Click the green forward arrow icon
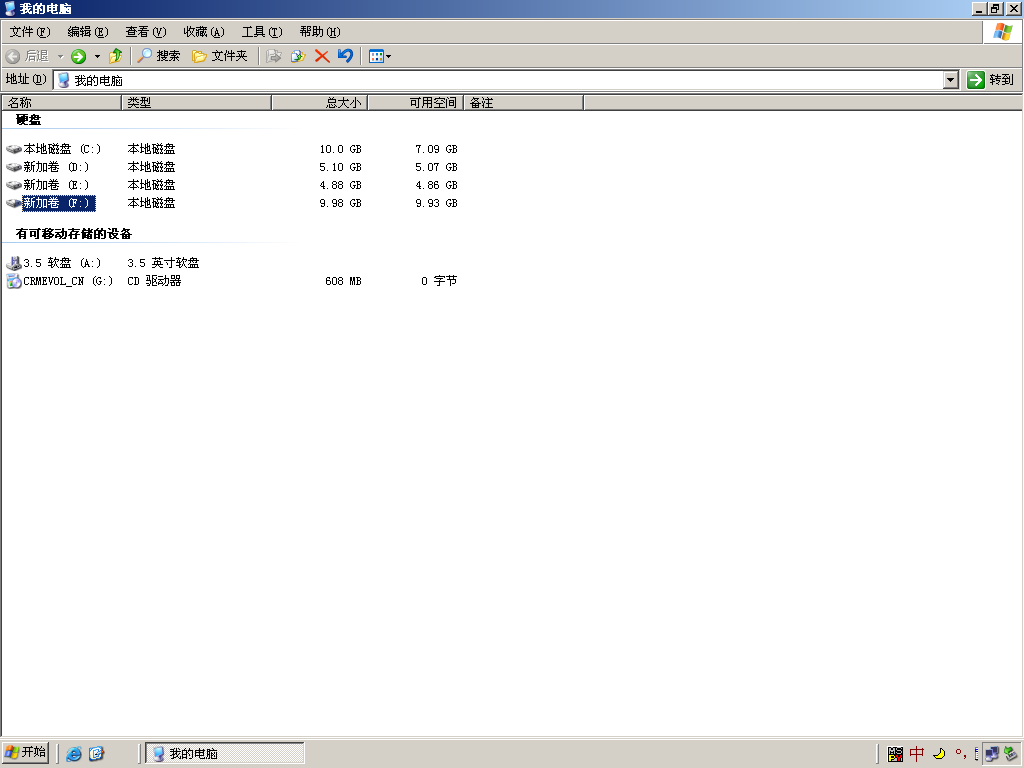The image size is (1024, 768). coord(78,56)
